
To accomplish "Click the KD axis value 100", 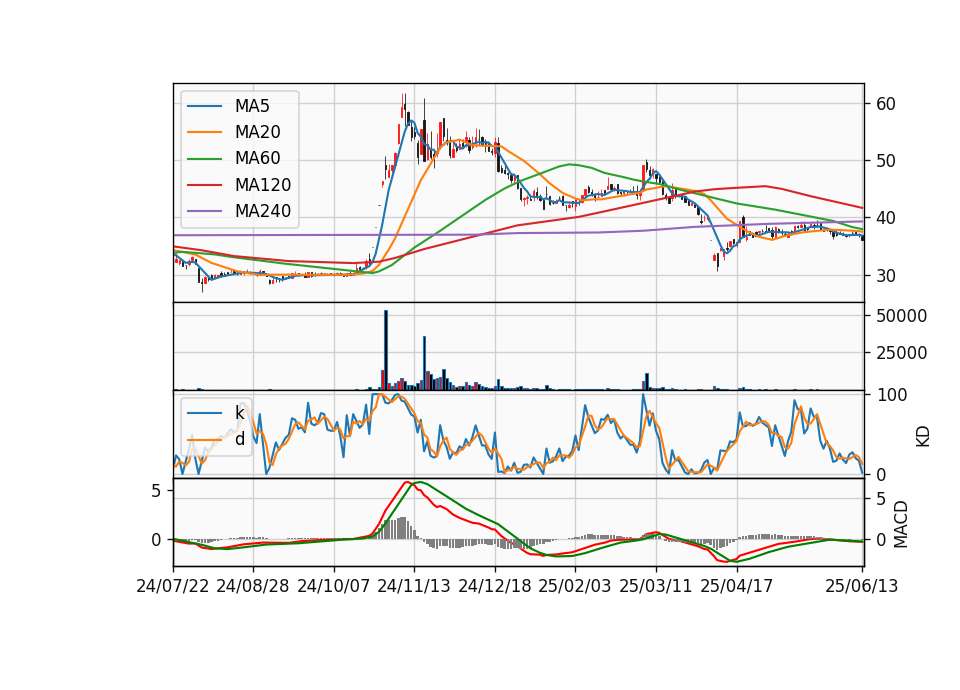I will (x=892, y=395).
